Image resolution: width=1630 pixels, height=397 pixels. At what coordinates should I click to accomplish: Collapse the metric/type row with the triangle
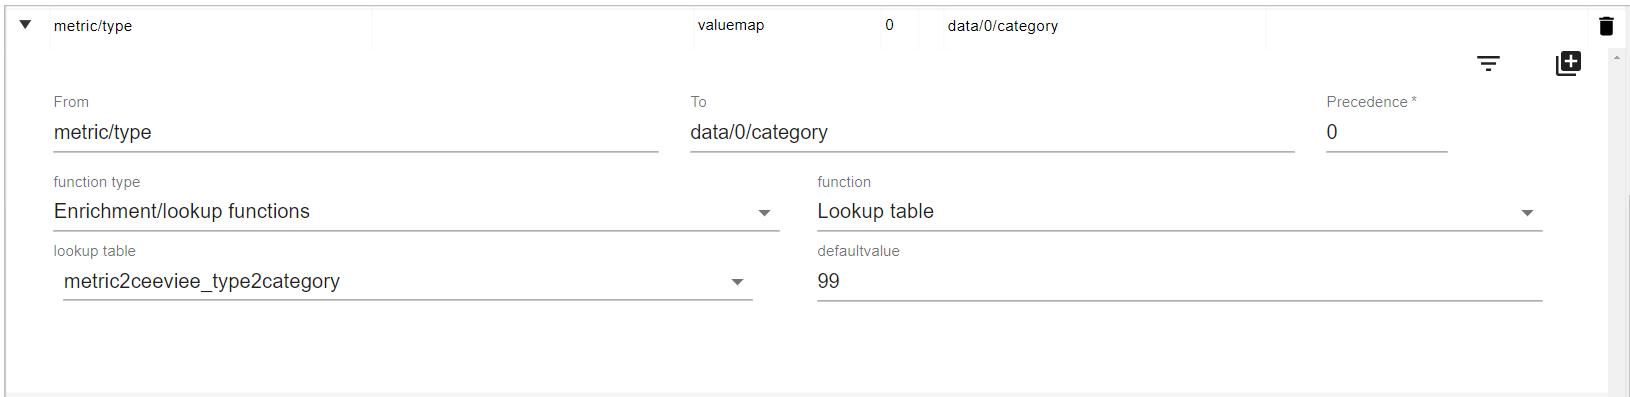(x=25, y=25)
